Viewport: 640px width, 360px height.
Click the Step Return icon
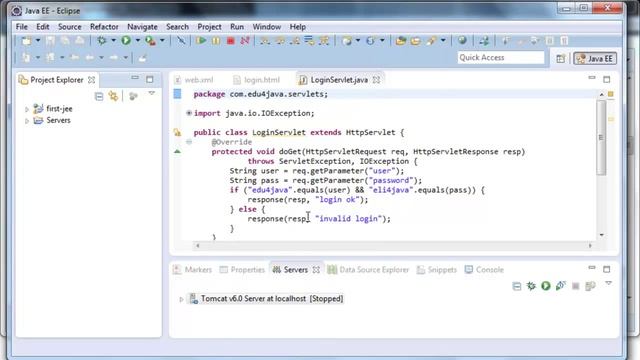[x=295, y=40]
